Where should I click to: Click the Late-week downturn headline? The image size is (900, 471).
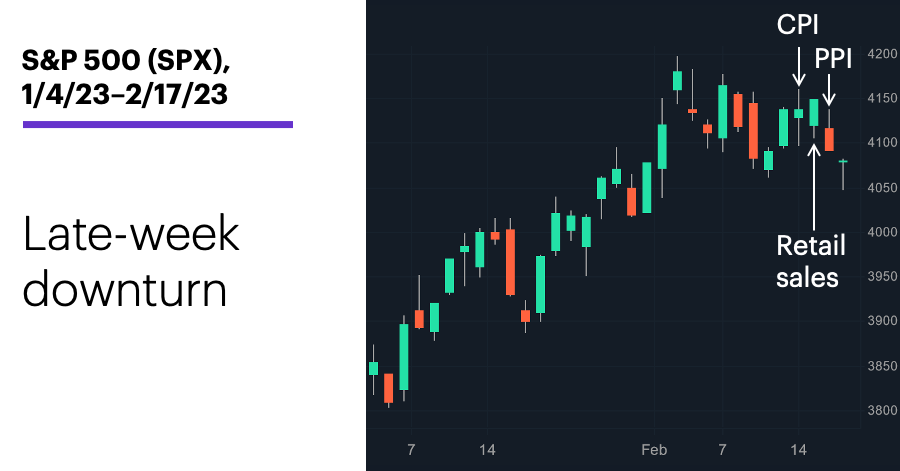click(x=131, y=261)
